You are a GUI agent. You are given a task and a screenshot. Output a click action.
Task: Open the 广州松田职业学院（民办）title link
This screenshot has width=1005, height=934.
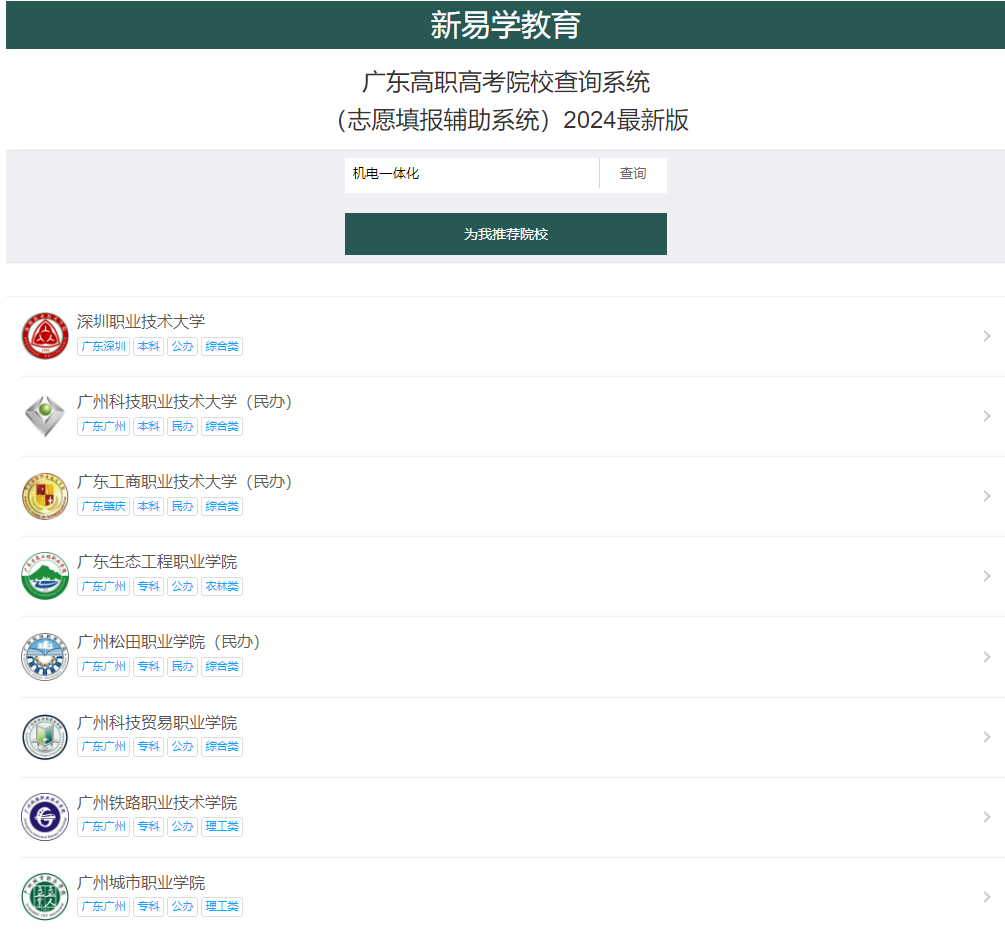tap(169, 642)
